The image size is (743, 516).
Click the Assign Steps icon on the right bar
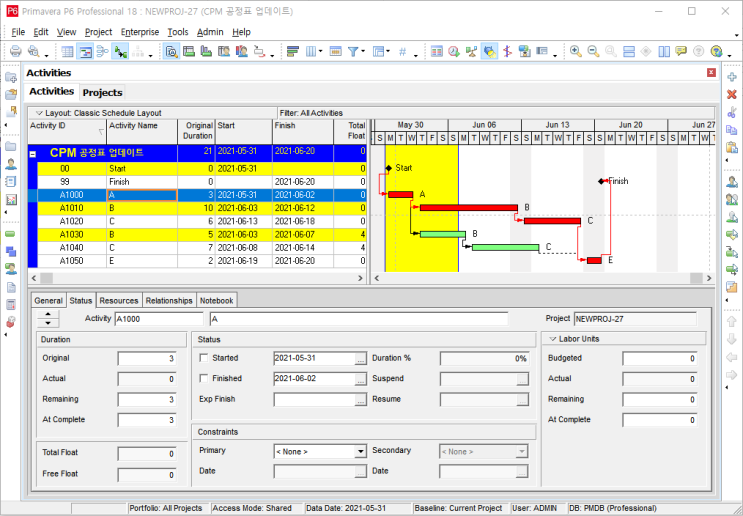click(732, 287)
